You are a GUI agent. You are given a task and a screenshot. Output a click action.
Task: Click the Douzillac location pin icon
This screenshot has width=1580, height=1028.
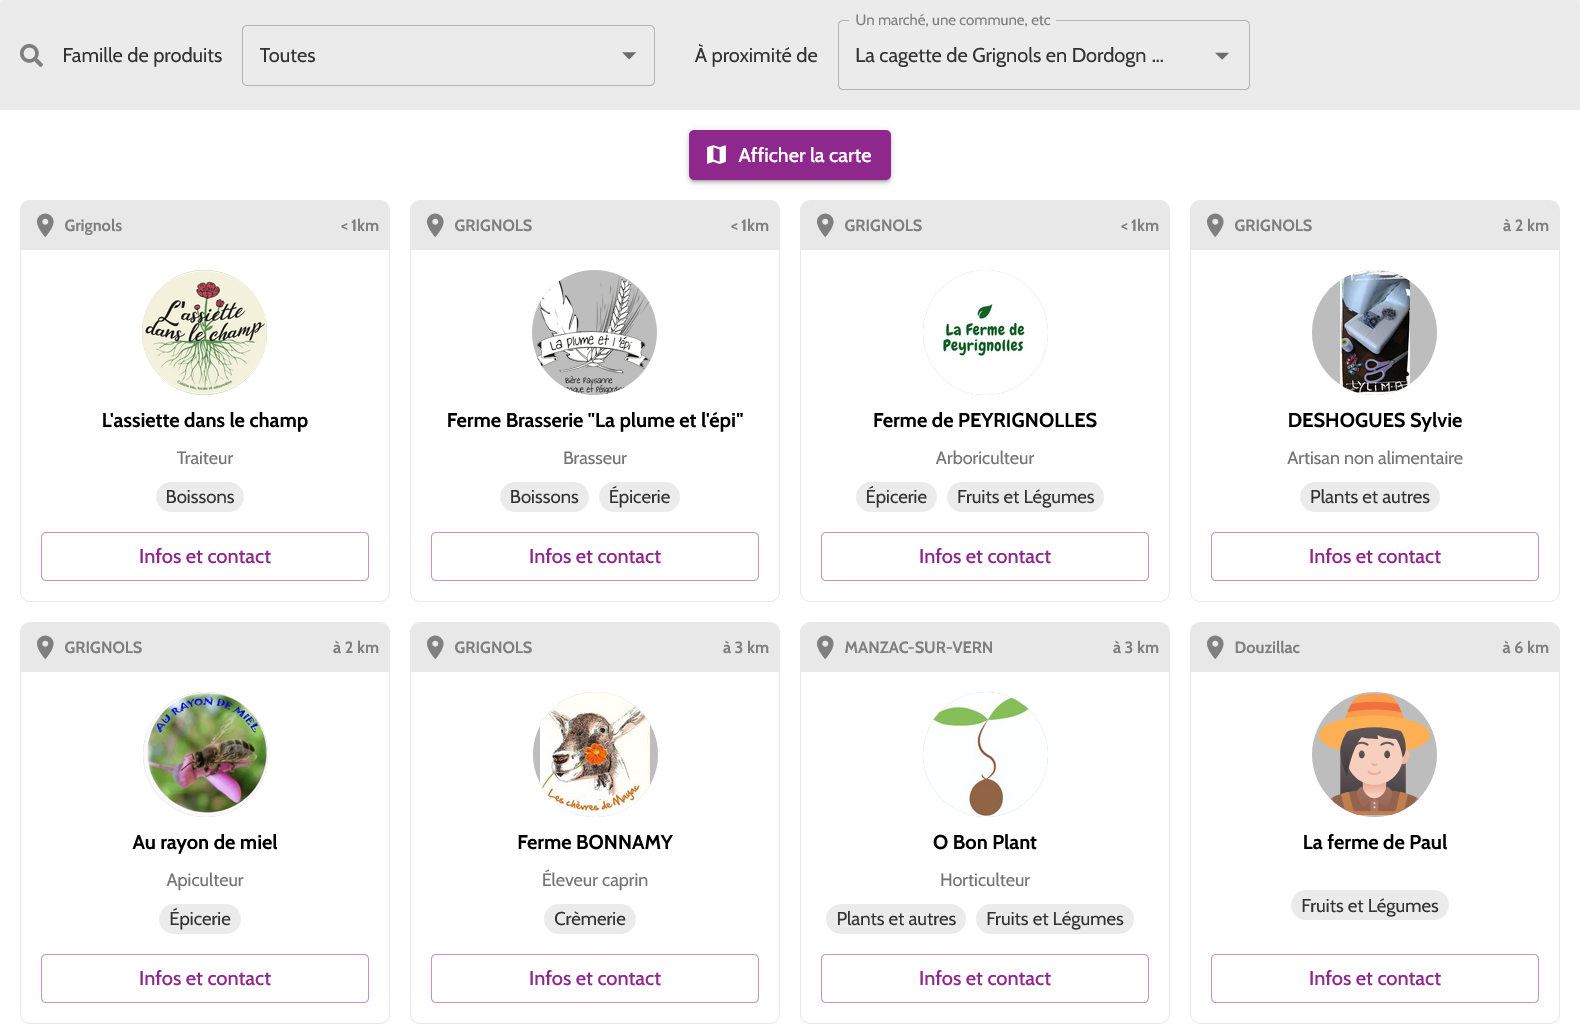click(1215, 647)
